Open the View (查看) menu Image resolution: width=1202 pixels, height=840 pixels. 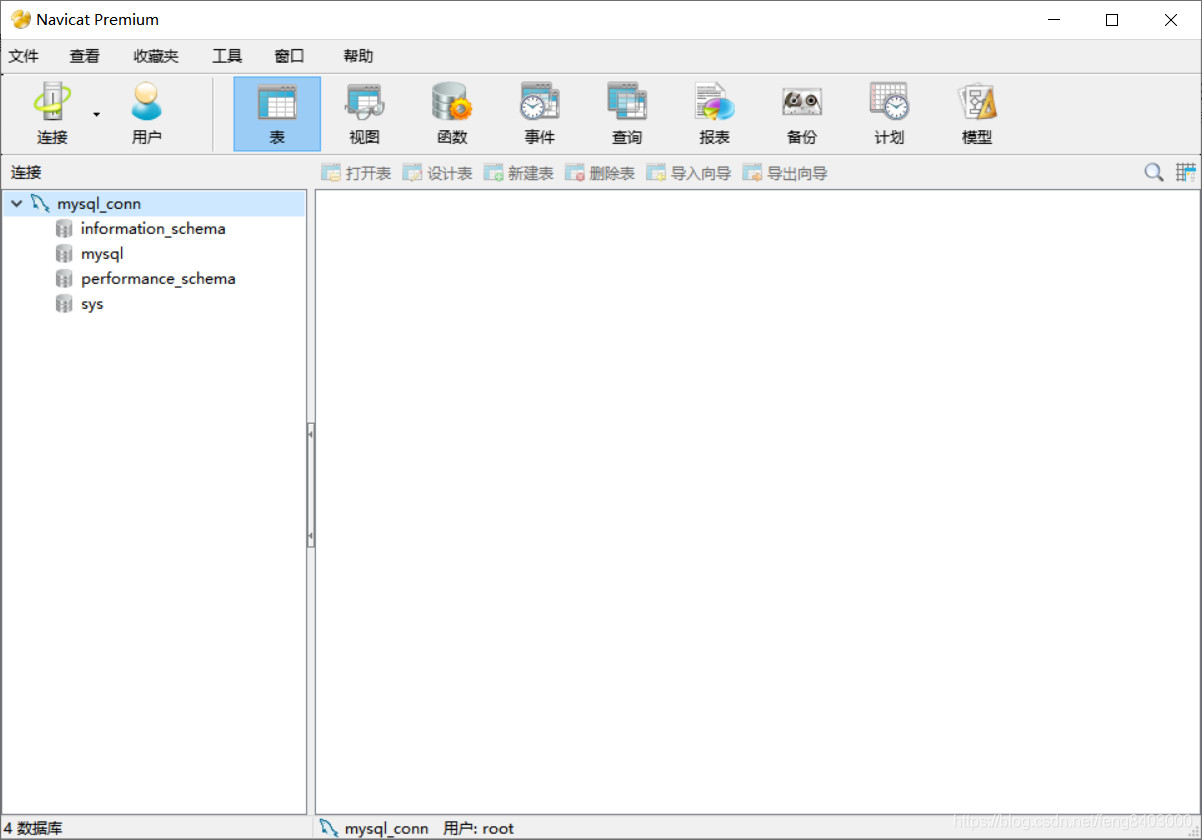click(x=85, y=56)
